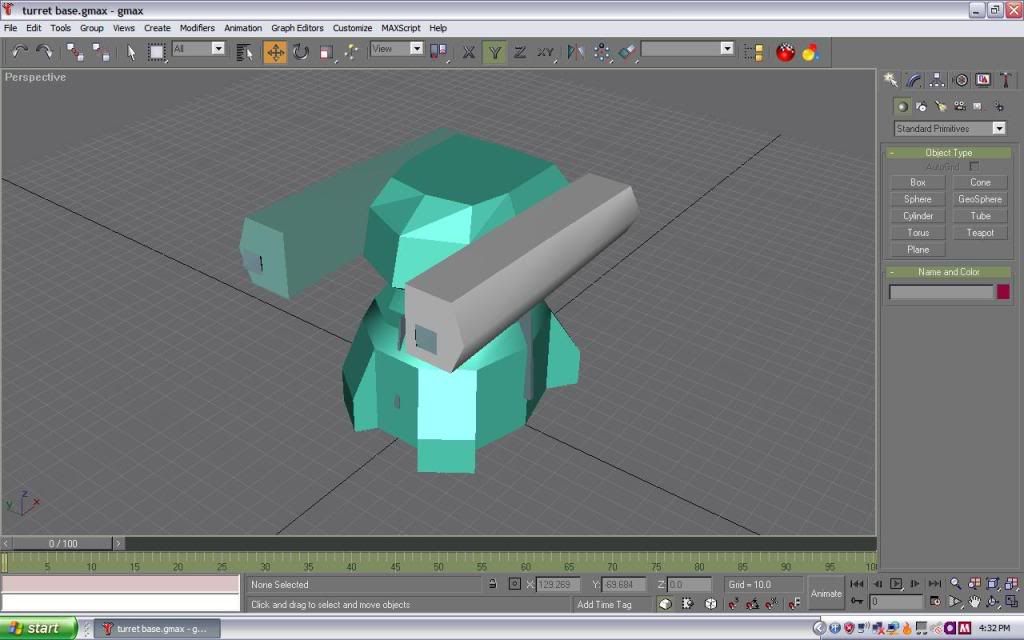Click the Mirror Selected Objects icon
1024x640 pixels.
pos(575,52)
